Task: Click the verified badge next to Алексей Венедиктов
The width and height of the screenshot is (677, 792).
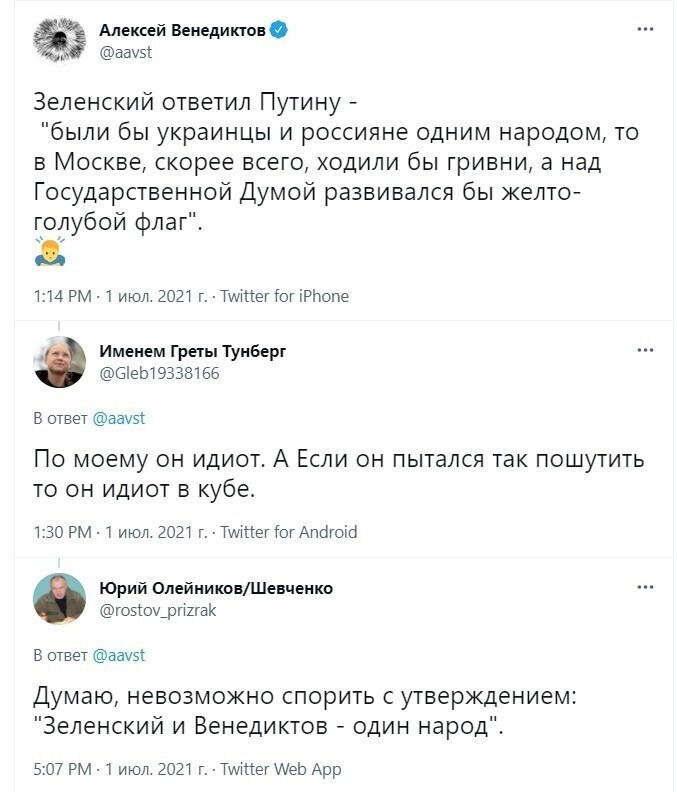Action: pyautogui.click(x=278, y=30)
